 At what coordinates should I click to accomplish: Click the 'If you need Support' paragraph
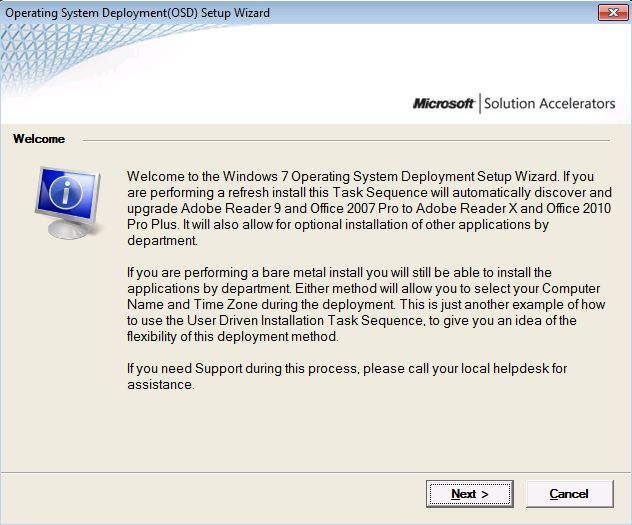coord(347,376)
